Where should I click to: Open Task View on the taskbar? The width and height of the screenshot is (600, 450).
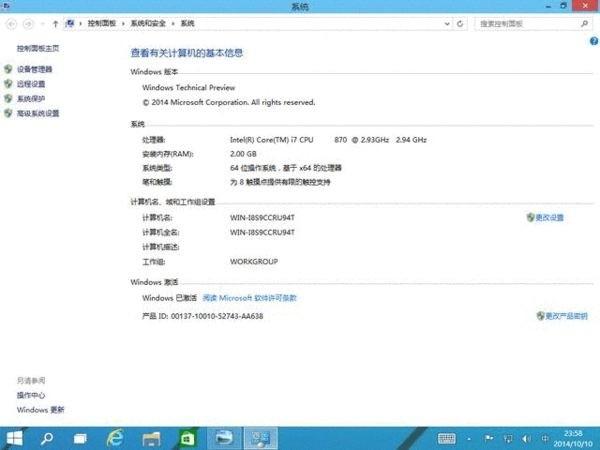(80, 439)
